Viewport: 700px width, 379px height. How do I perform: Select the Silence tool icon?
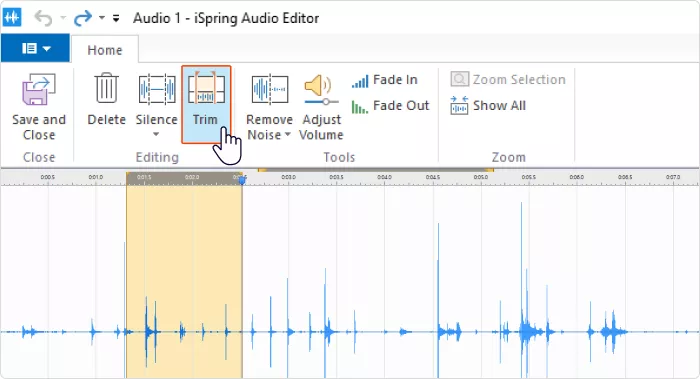[x=157, y=89]
